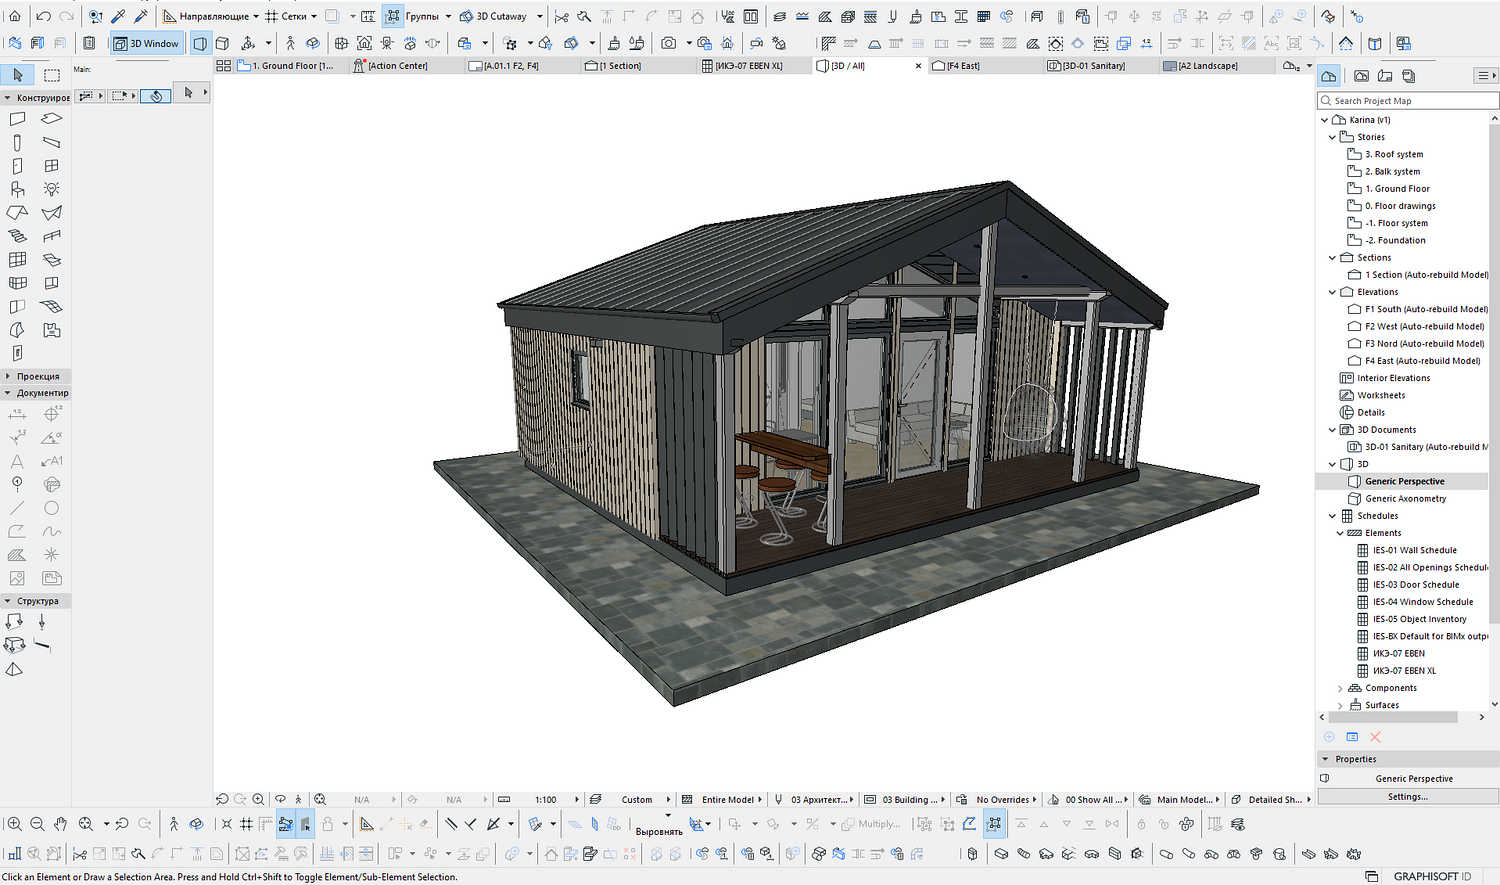This screenshot has width=1500, height=885.
Task: Open the Направляющие dropdown arrow
Action: point(255,16)
